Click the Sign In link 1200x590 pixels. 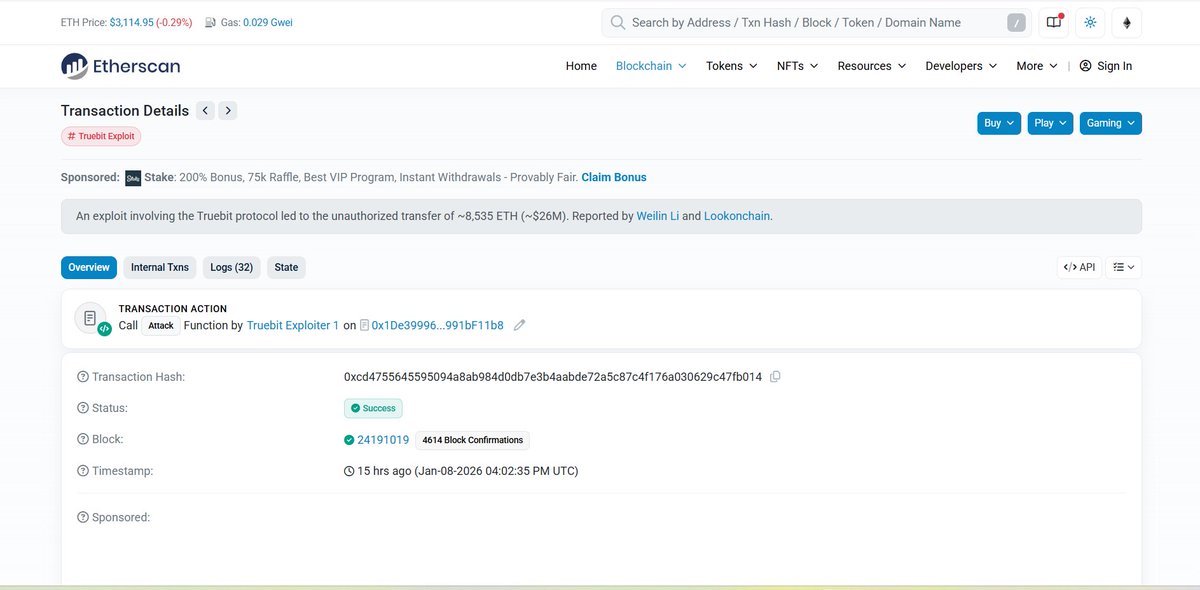(x=1114, y=66)
